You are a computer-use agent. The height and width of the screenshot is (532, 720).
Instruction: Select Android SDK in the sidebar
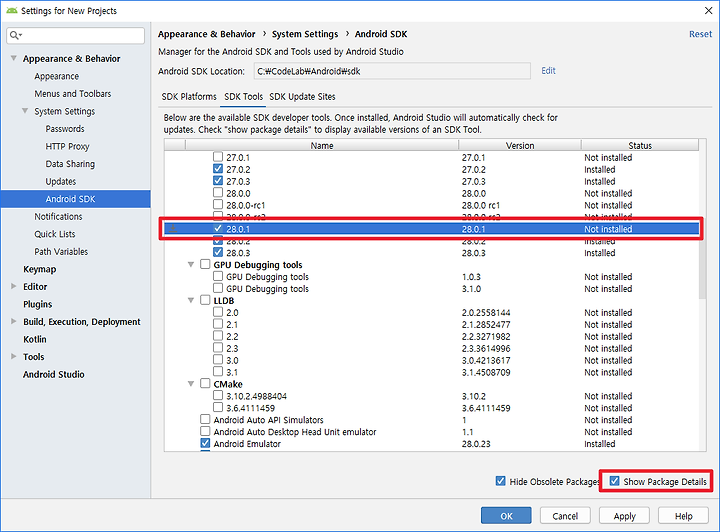[x=75, y=199]
